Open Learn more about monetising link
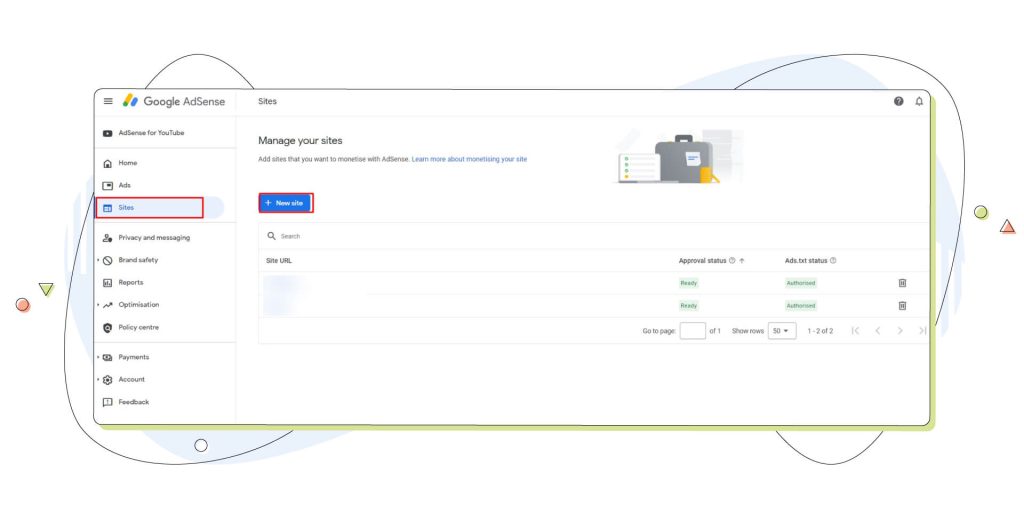1024x513 pixels. tap(469, 159)
